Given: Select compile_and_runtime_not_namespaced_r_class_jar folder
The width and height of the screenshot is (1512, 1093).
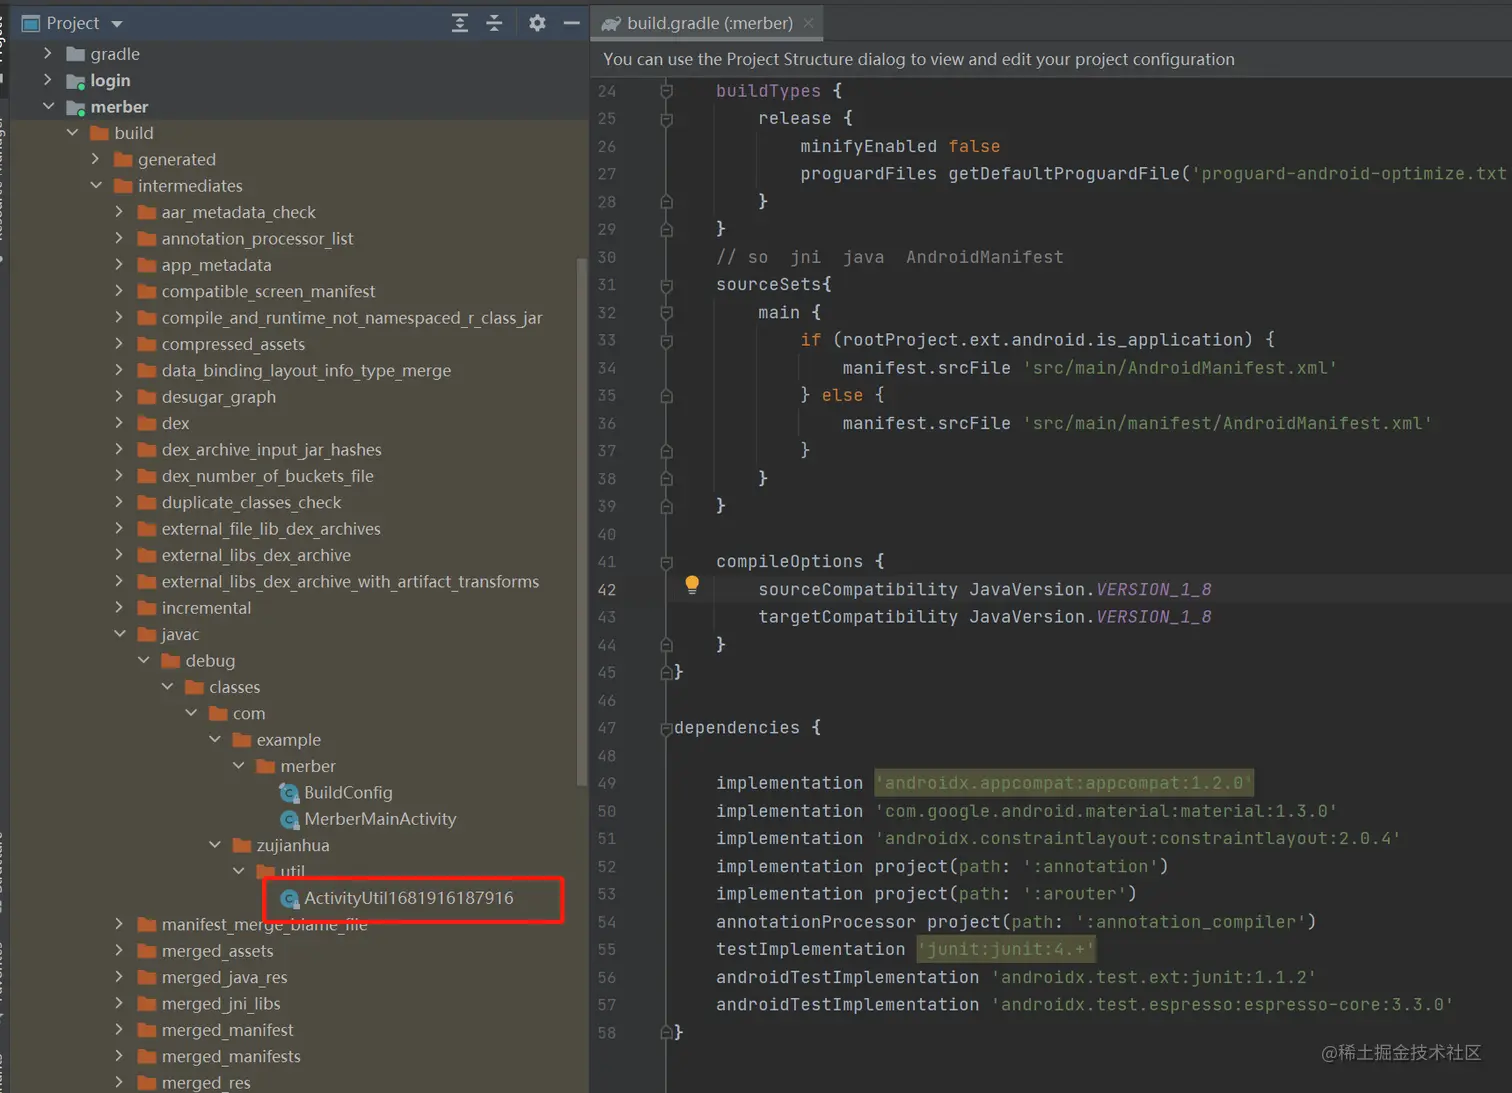Looking at the screenshot, I should 352,318.
